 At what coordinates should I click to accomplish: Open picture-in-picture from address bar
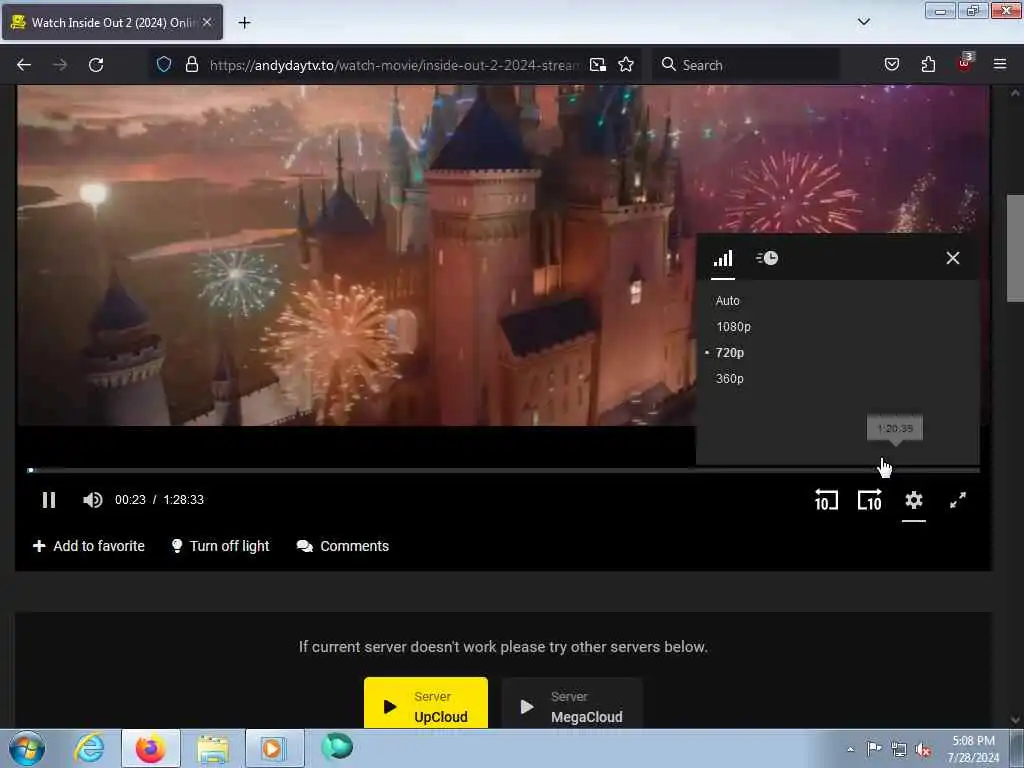pyautogui.click(x=598, y=65)
